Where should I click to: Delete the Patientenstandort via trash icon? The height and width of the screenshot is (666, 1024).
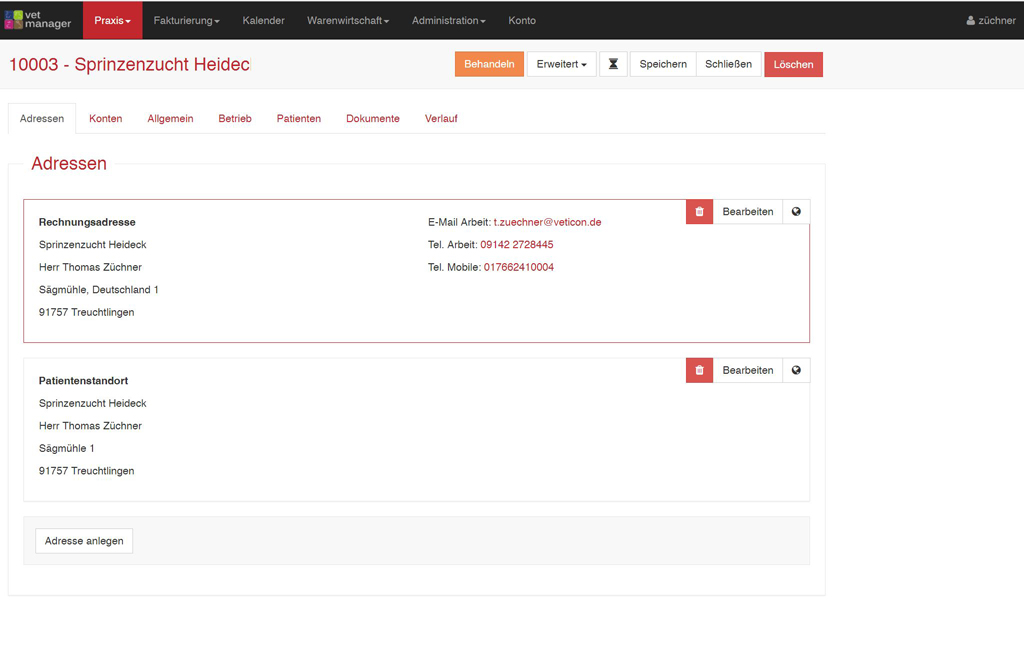click(699, 370)
